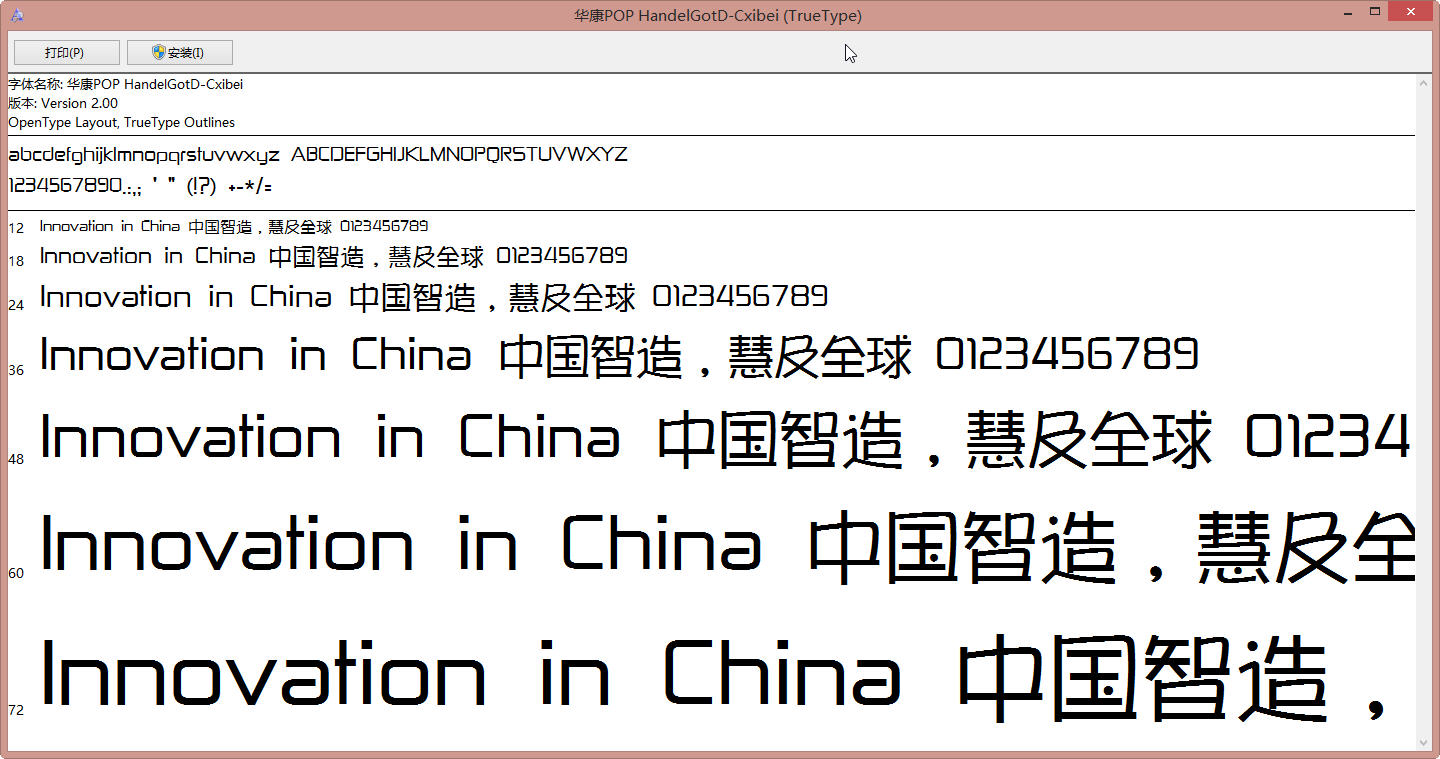The width and height of the screenshot is (1440, 759).
Task: Click the vertical scrollbar up arrow
Action: pyautogui.click(x=1424, y=83)
